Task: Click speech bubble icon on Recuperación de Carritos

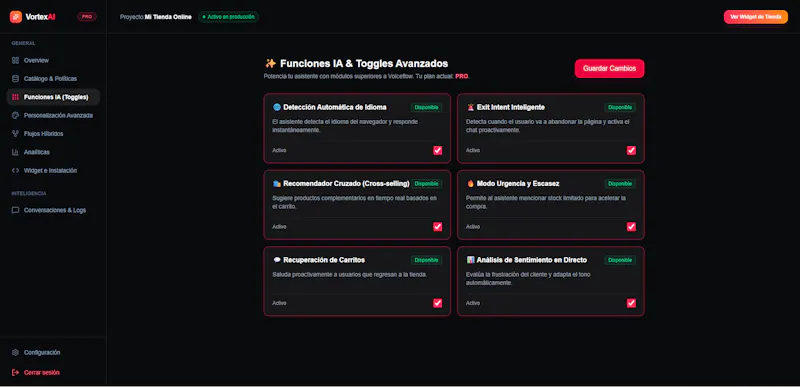Action: pos(277,260)
